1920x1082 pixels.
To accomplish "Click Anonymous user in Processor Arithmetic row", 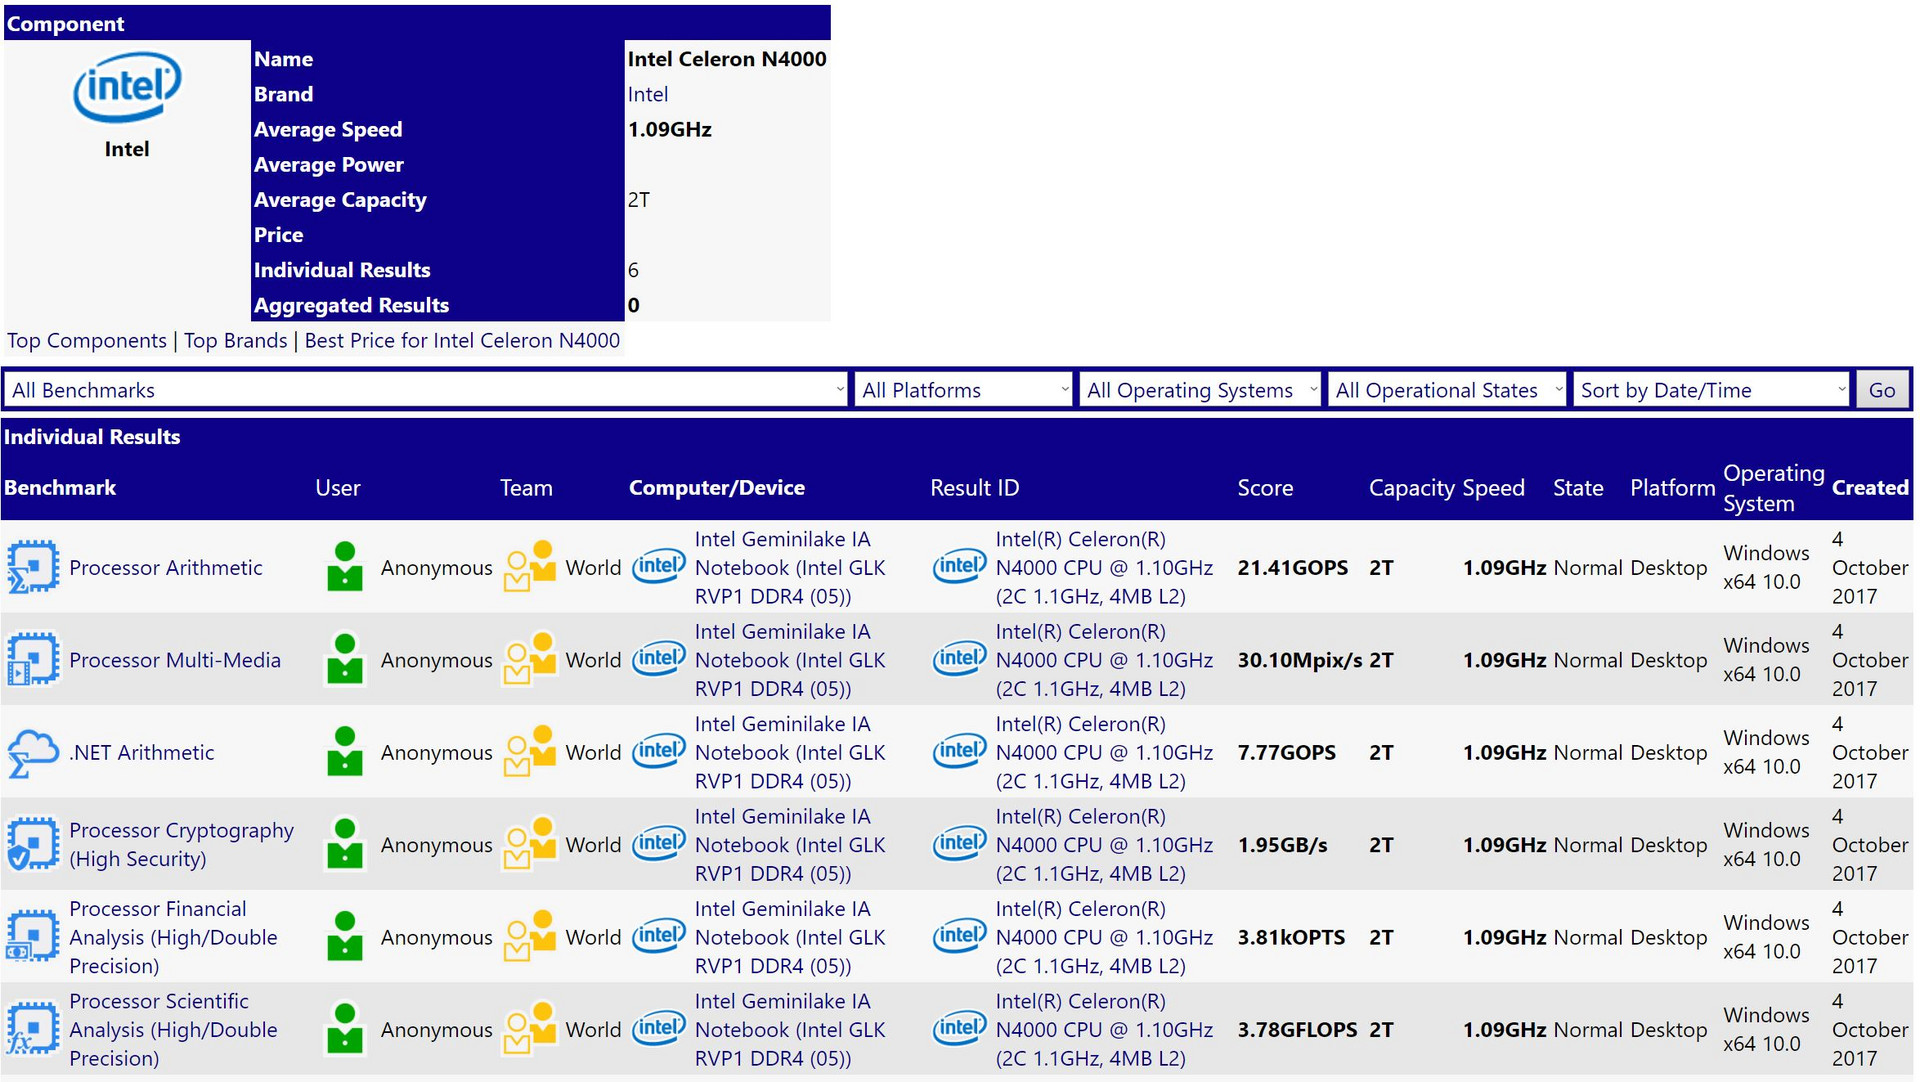I will tap(437, 567).
